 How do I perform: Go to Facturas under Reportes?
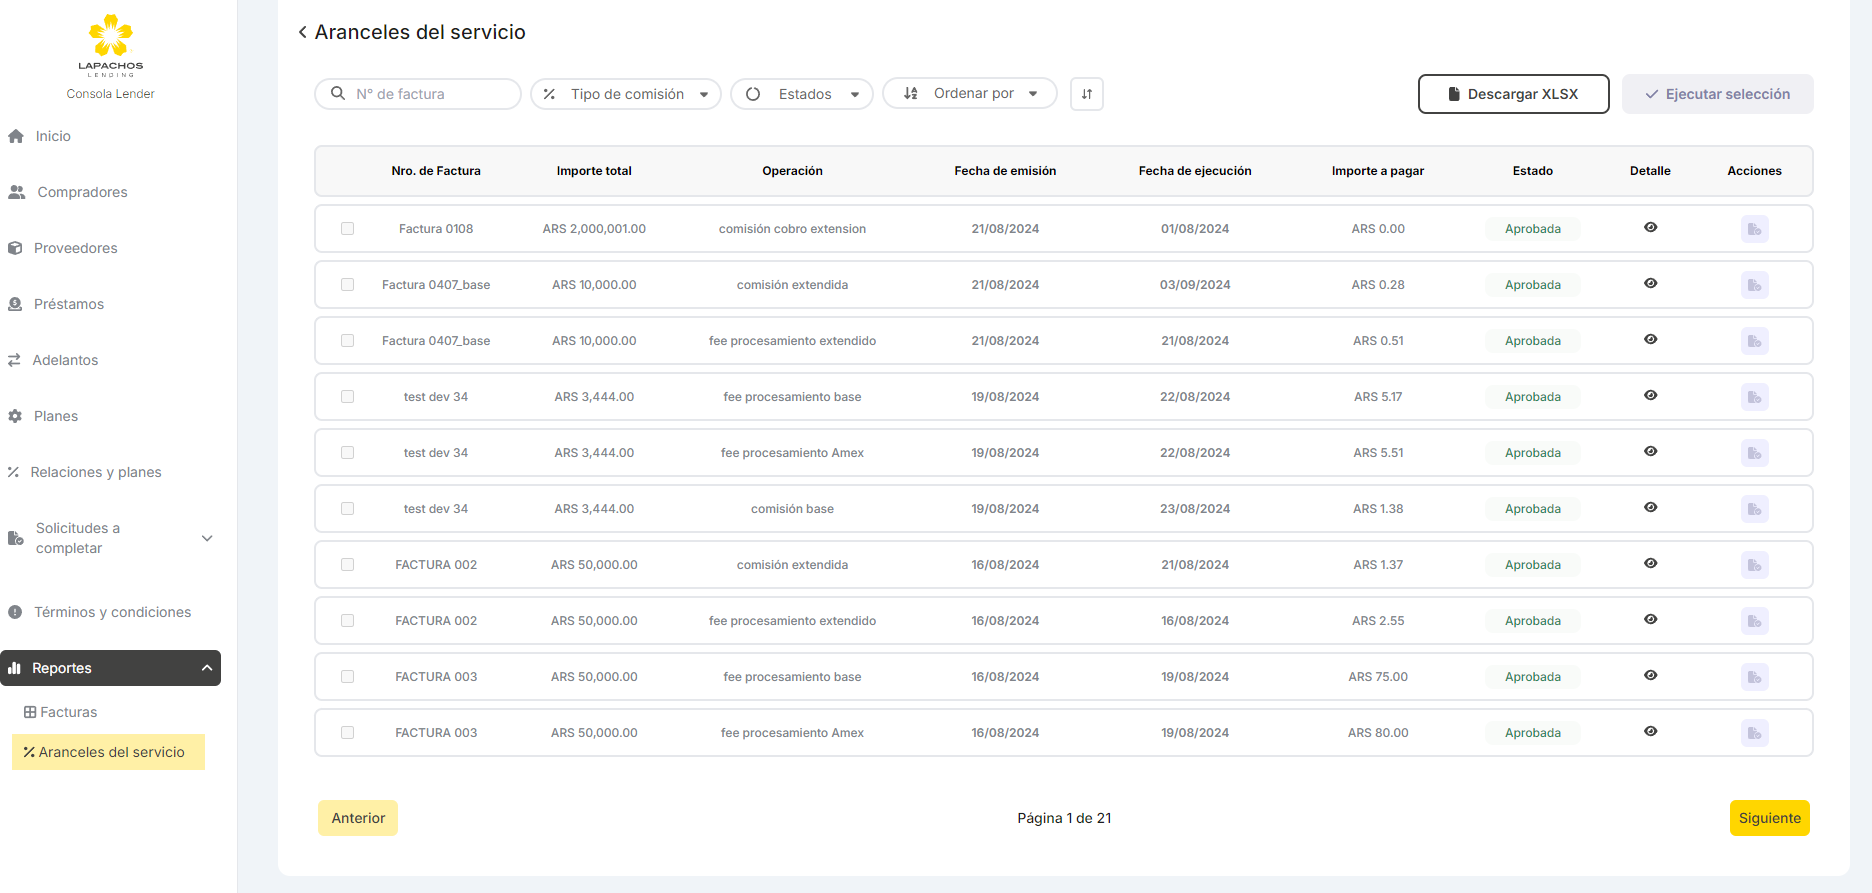click(68, 712)
